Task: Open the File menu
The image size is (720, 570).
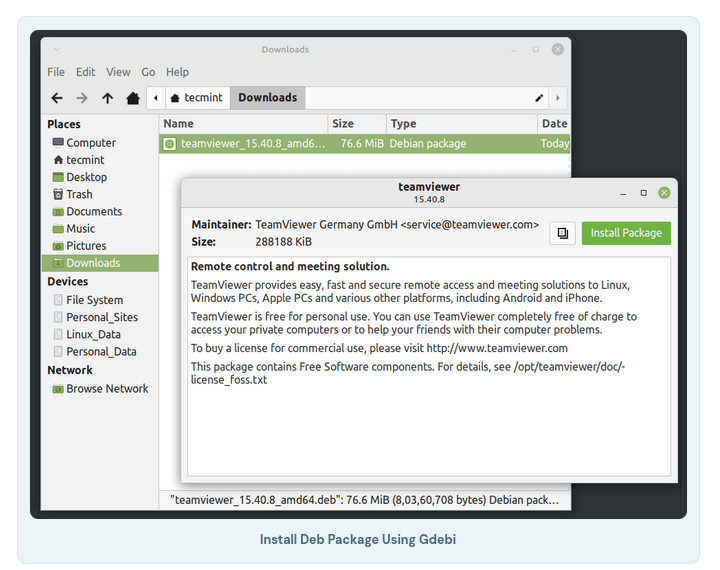Action: [56, 72]
